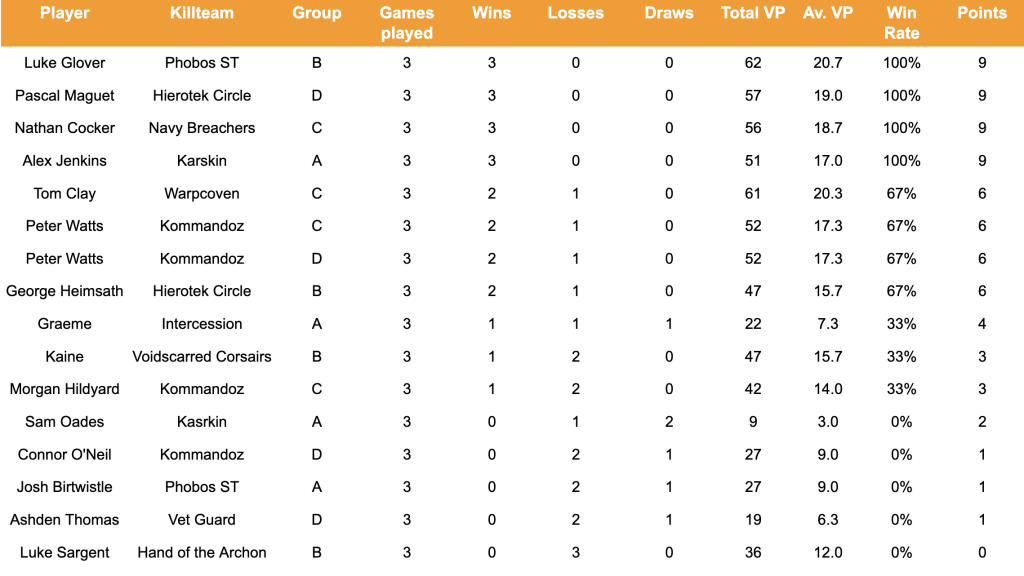The height and width of the screenshot is (576, 1024).
Task: Click the Navy Breachers killteam cell
Action: 202,128
